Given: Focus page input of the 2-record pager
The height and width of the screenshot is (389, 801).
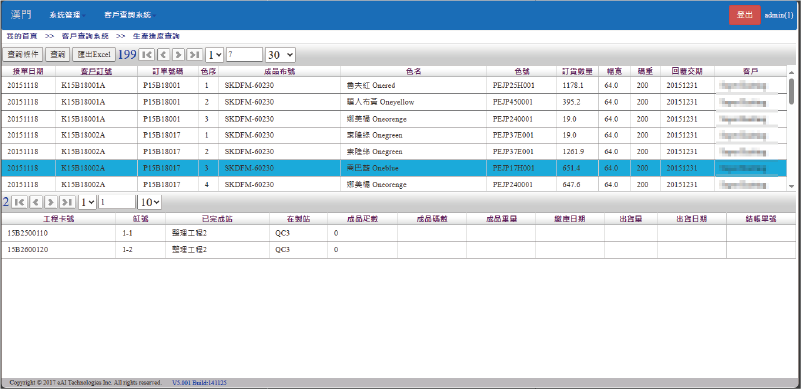Looking at the screenshot, I should pos(117,202).
